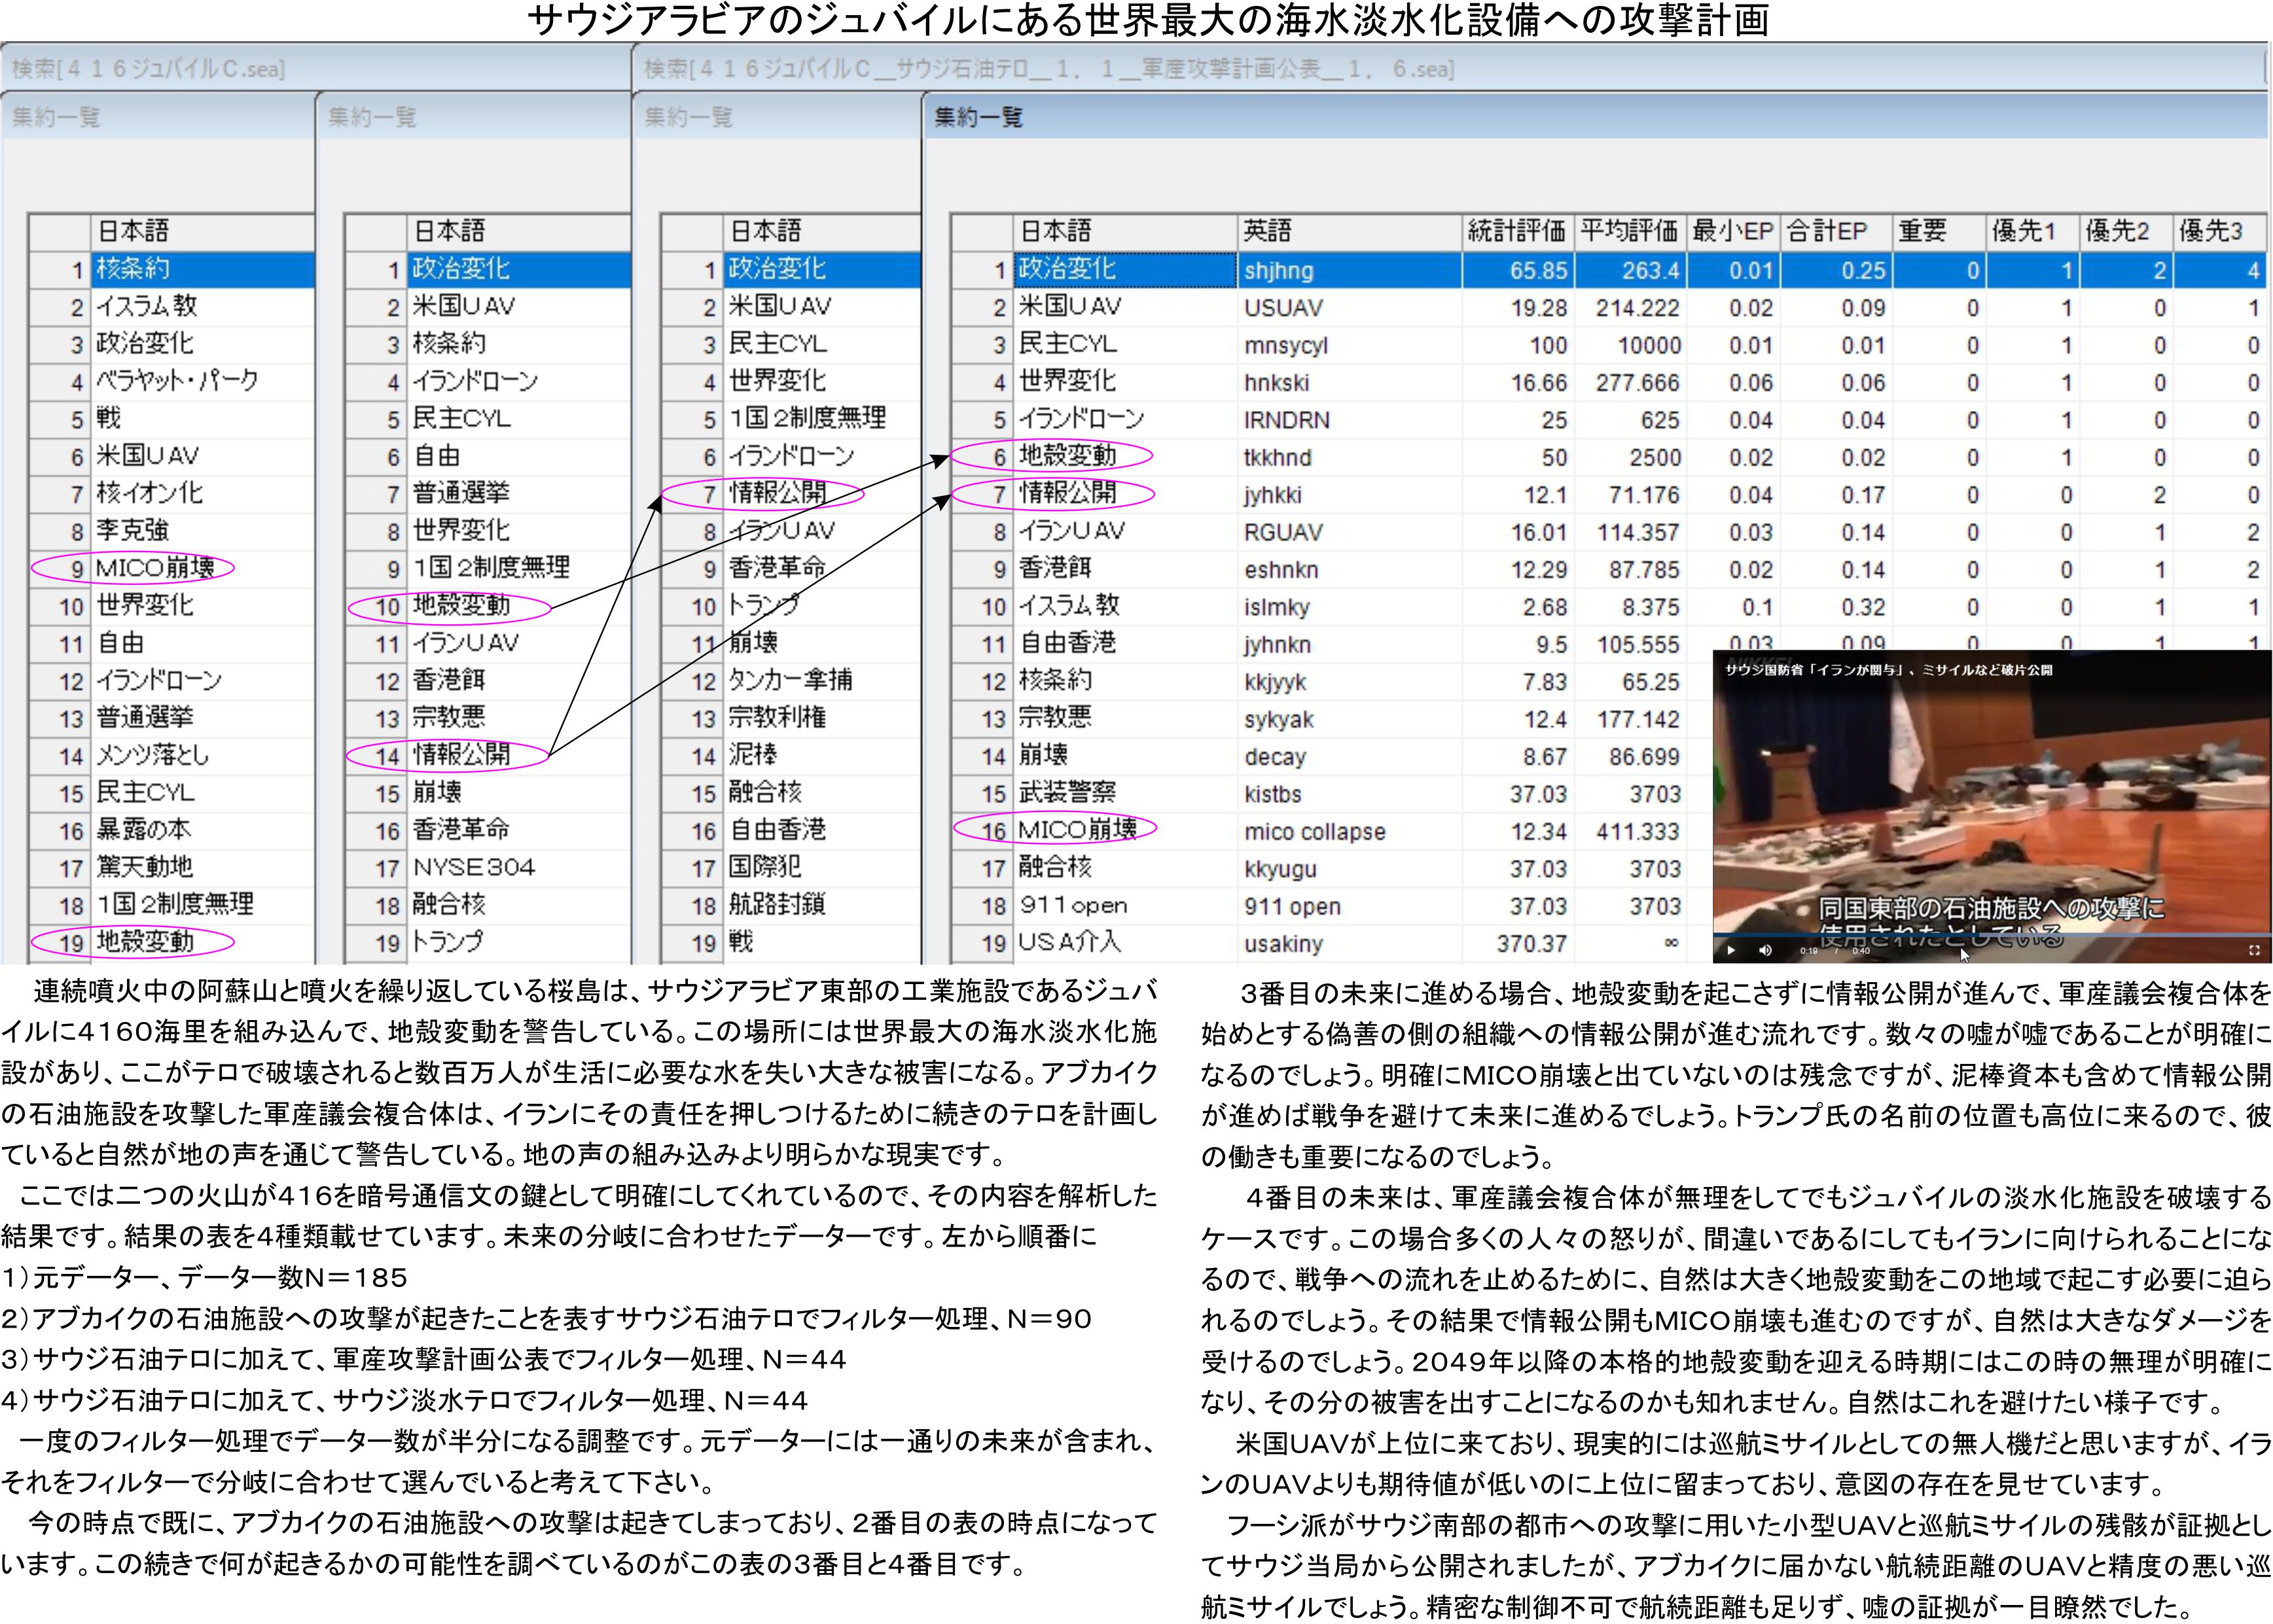Click the video volume speaker icon
The width and height of the screenshot is (2273, 1624).
[x=1765, y=950]
